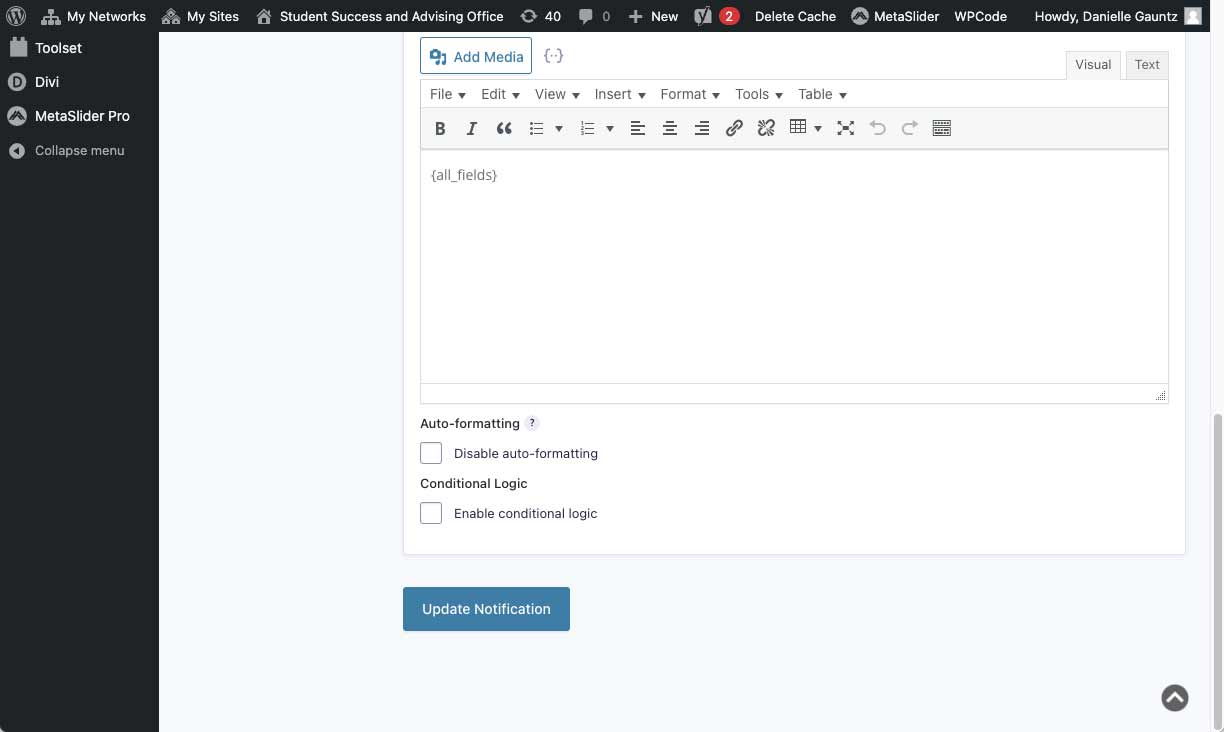Viewport: 1224px width, 732px height.
Task: Open the editor Insert menu
Action: (620, 94)
